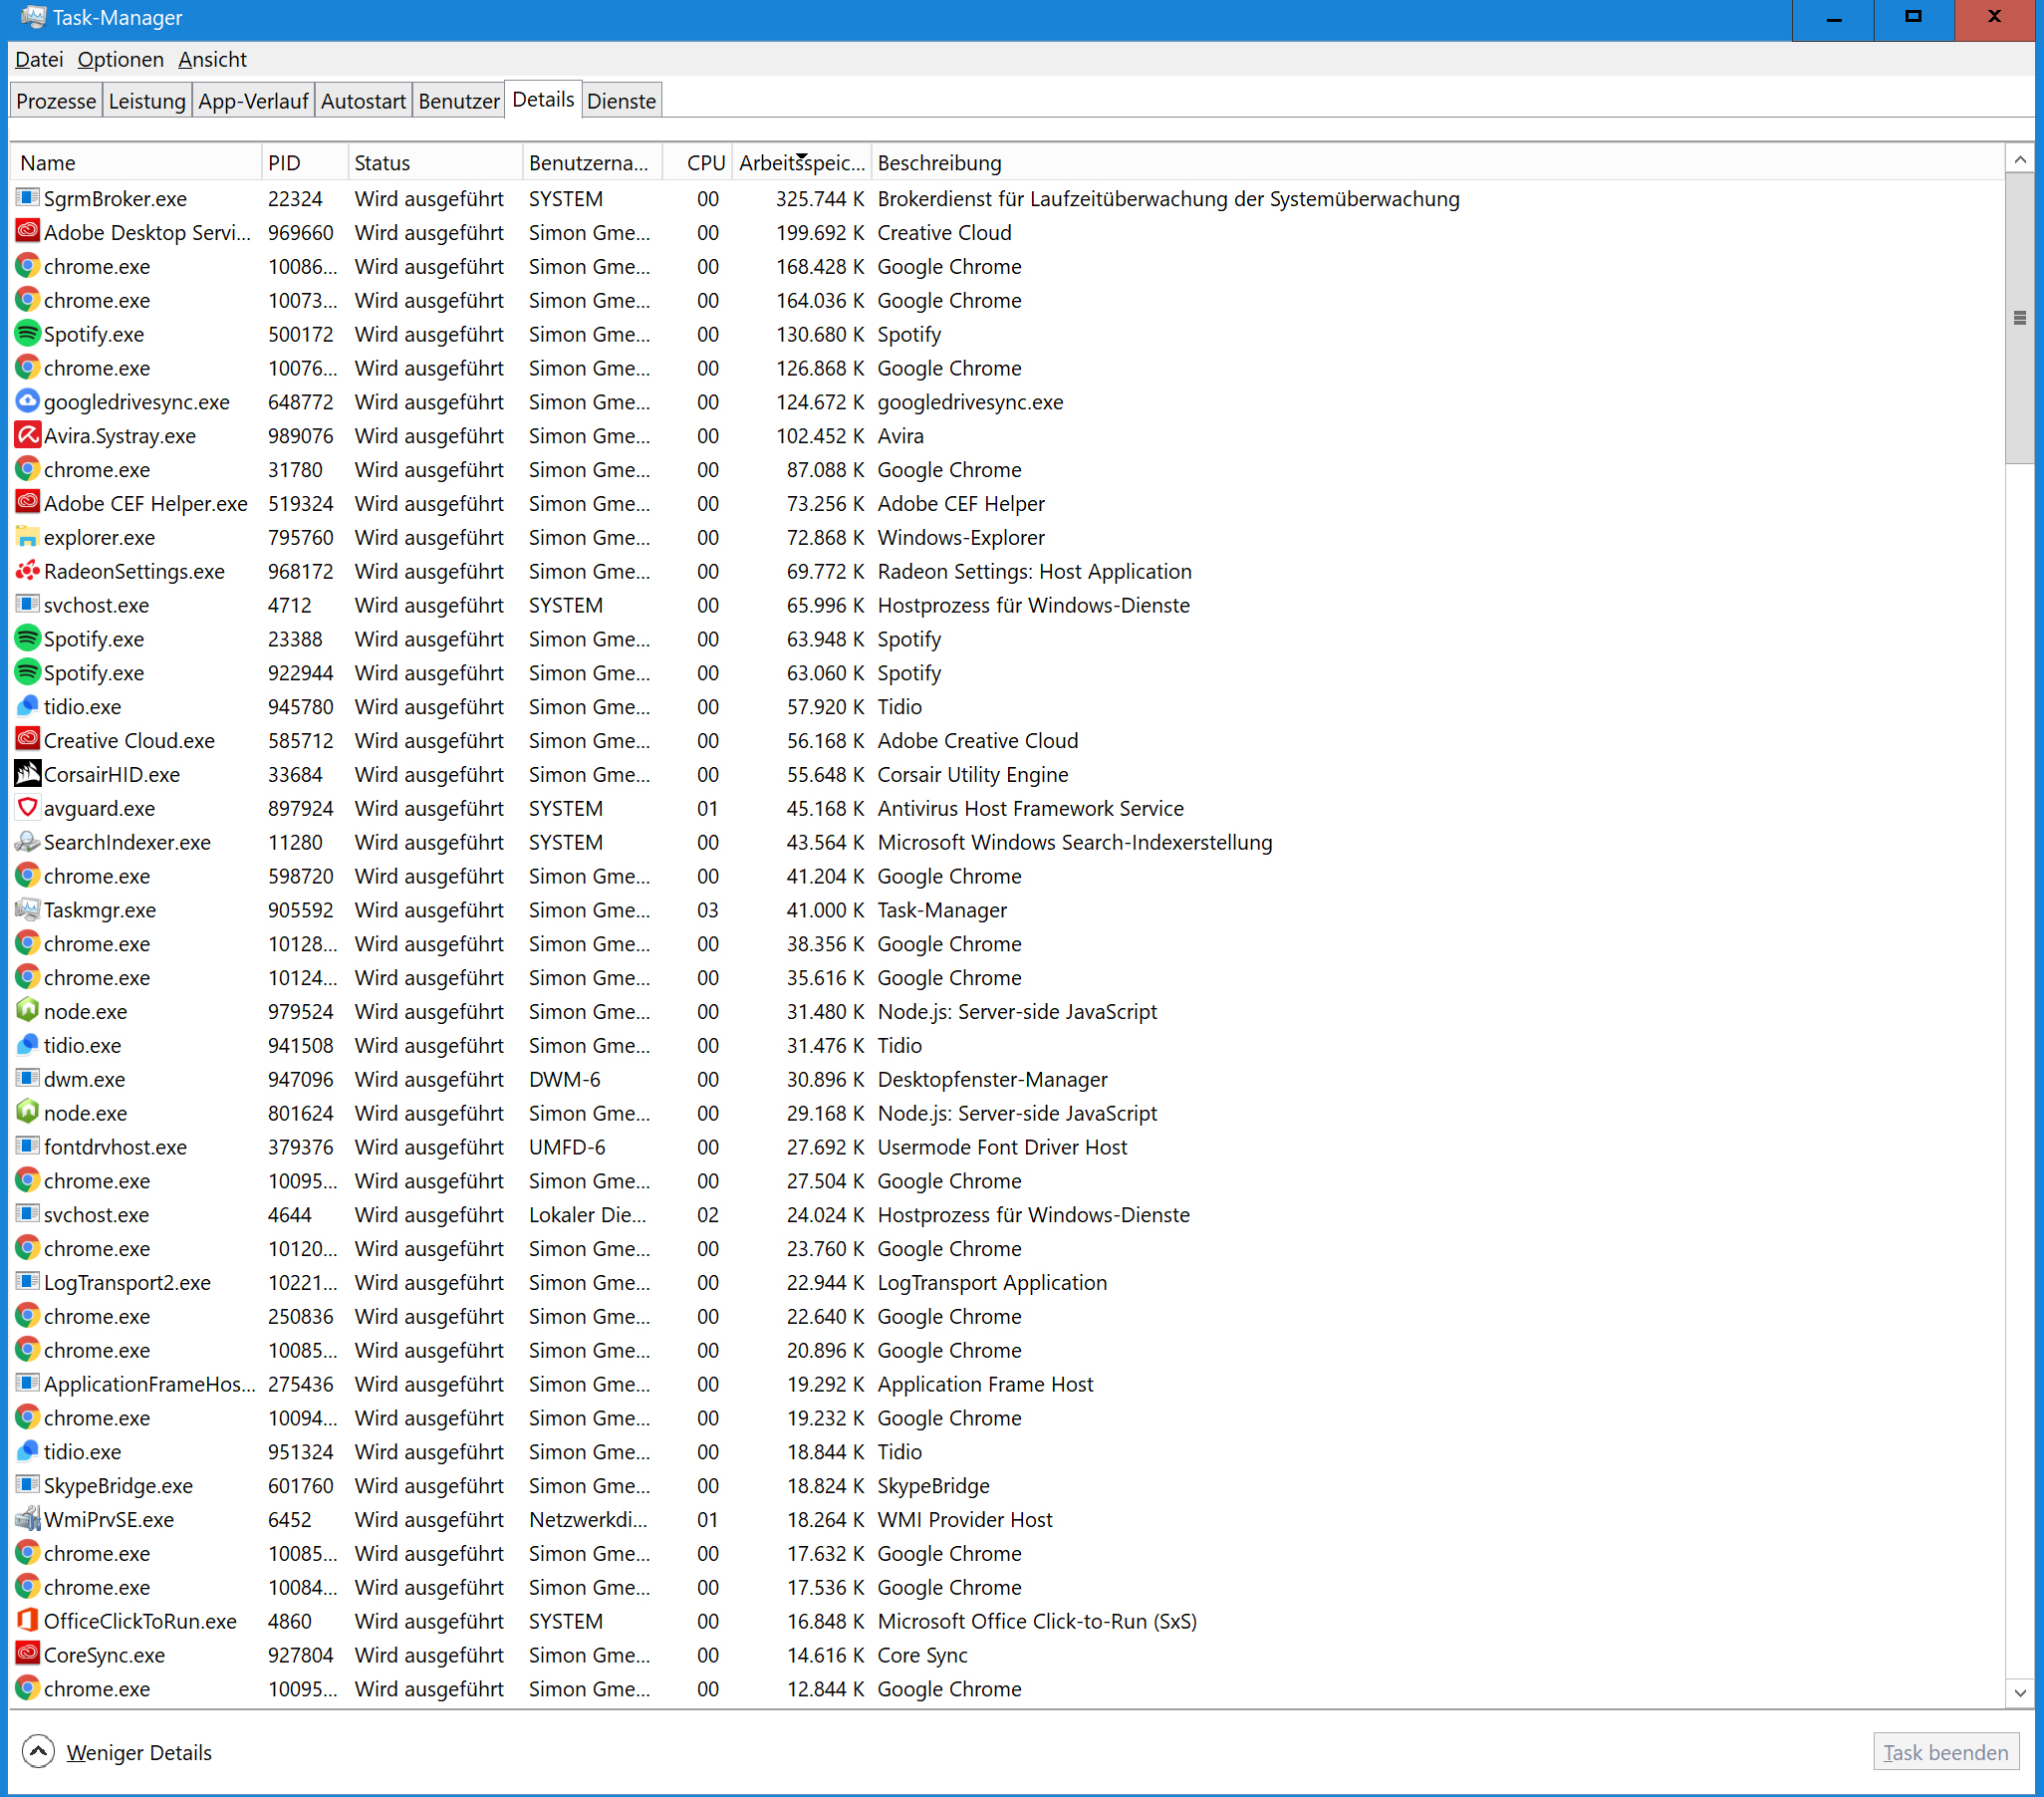This screenshot has width=2044, height=1797.
Task: Click the SearchIndexer.exe icon
Action: click(27, 842)
